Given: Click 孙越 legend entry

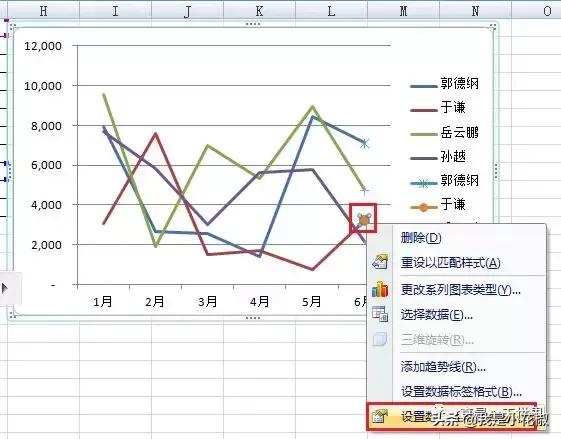Looking at the screenshot, I should [x=438, y=156].
